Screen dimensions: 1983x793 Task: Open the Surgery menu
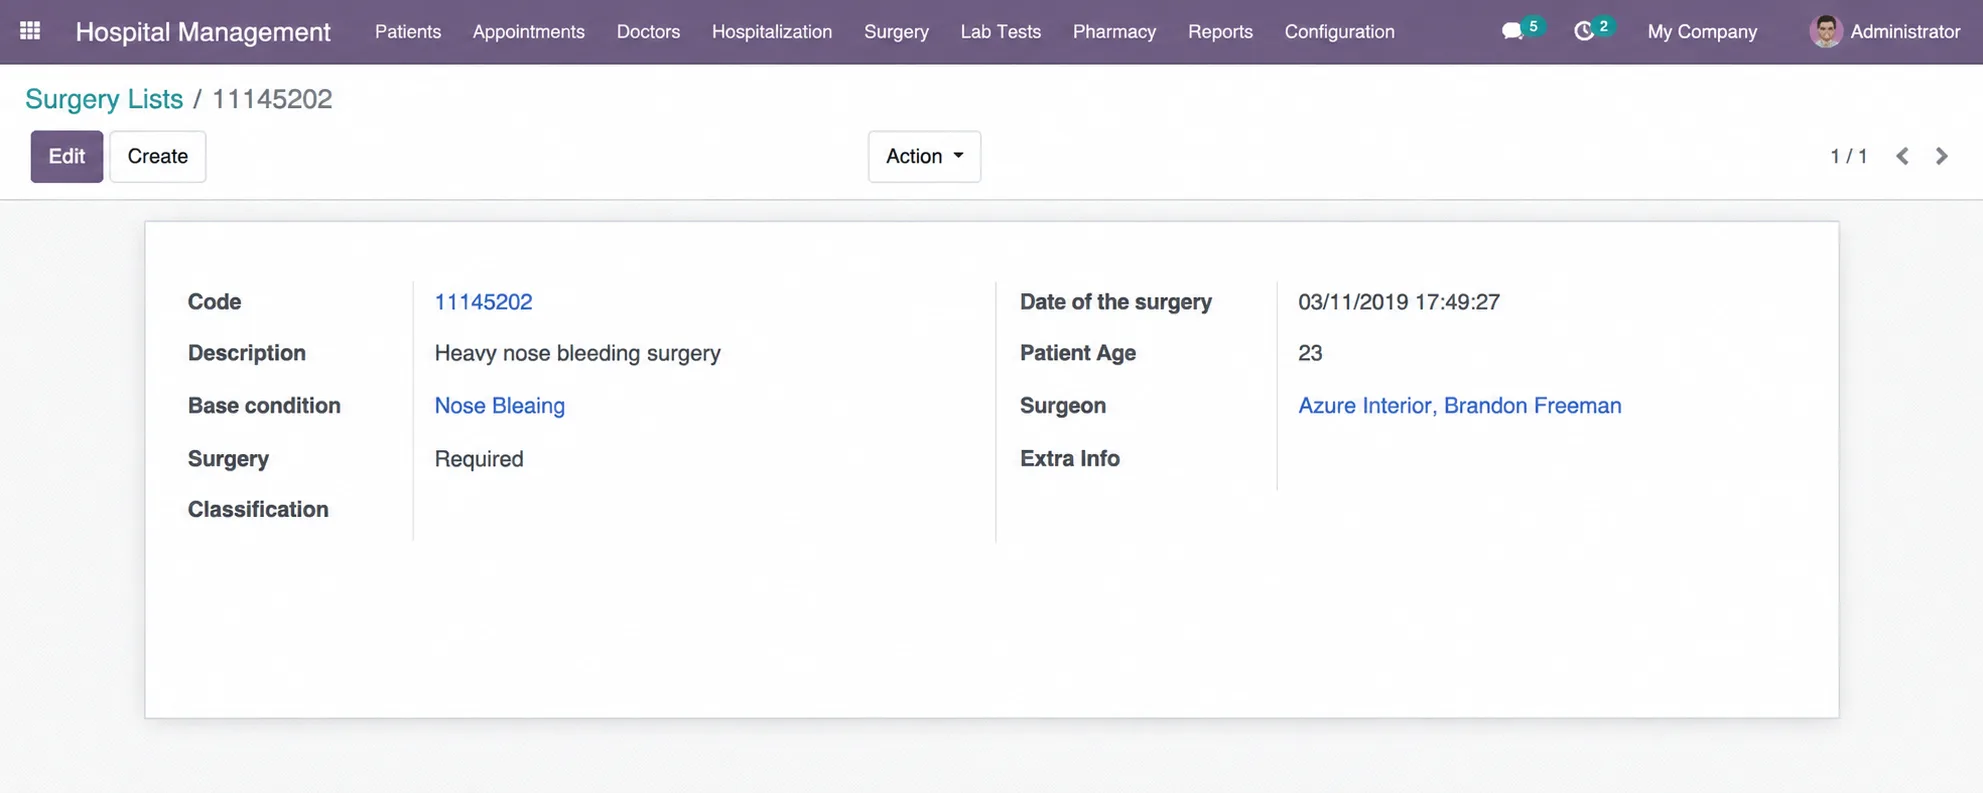(896, 32)
